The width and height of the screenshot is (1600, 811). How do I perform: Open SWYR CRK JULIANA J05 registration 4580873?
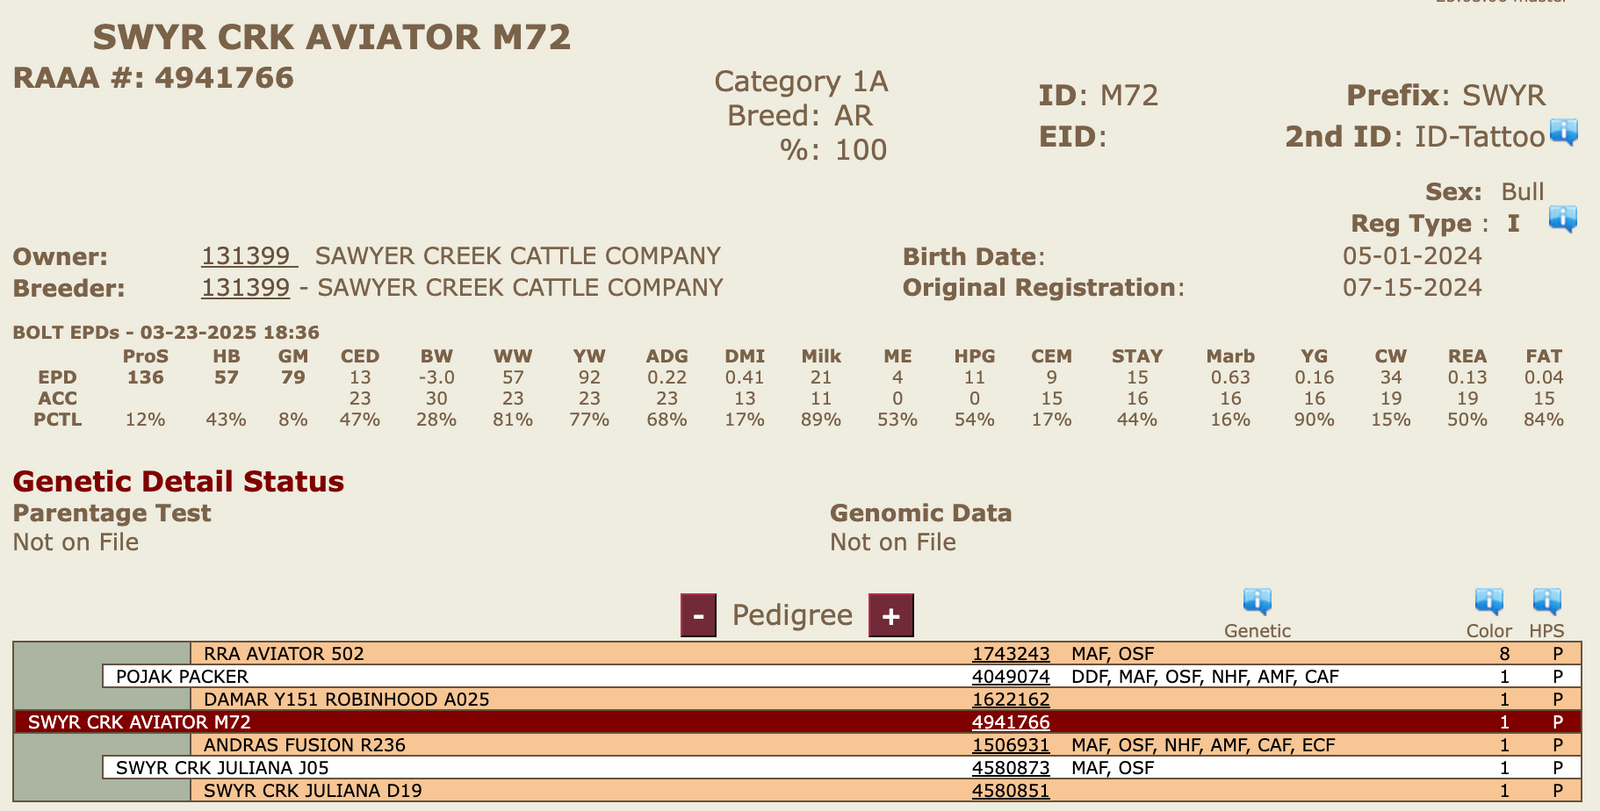[1010, 769]
